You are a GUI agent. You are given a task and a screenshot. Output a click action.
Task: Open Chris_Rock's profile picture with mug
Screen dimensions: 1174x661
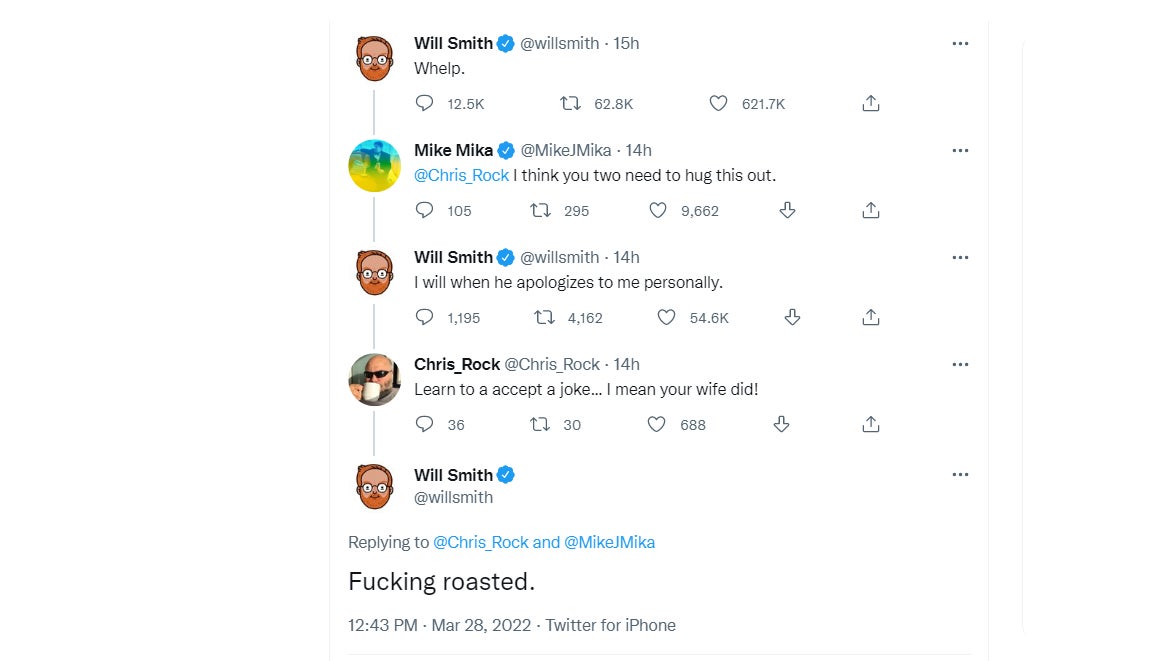(x=374, y=379)
